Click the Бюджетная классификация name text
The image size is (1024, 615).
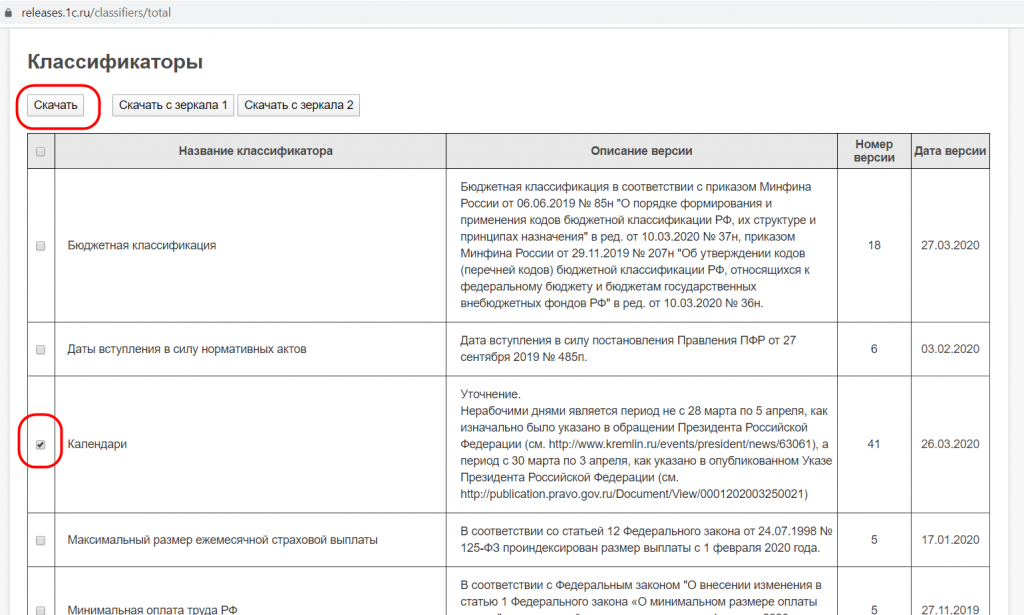coord(141,245)
